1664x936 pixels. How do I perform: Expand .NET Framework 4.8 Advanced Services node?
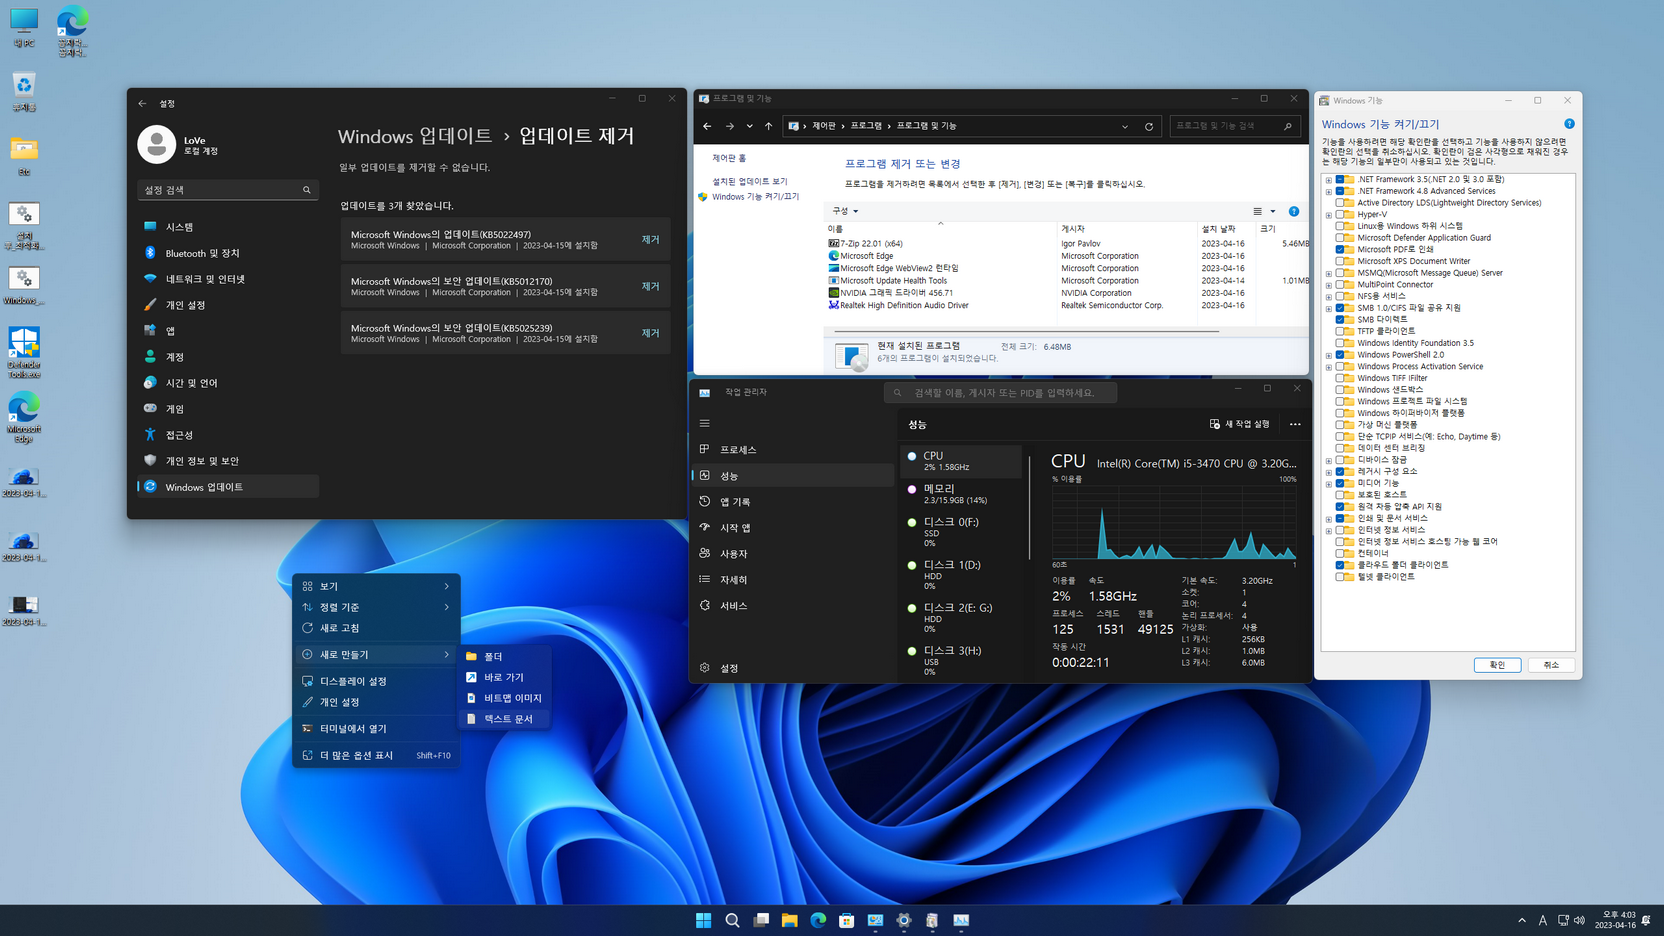point(1329,191)
